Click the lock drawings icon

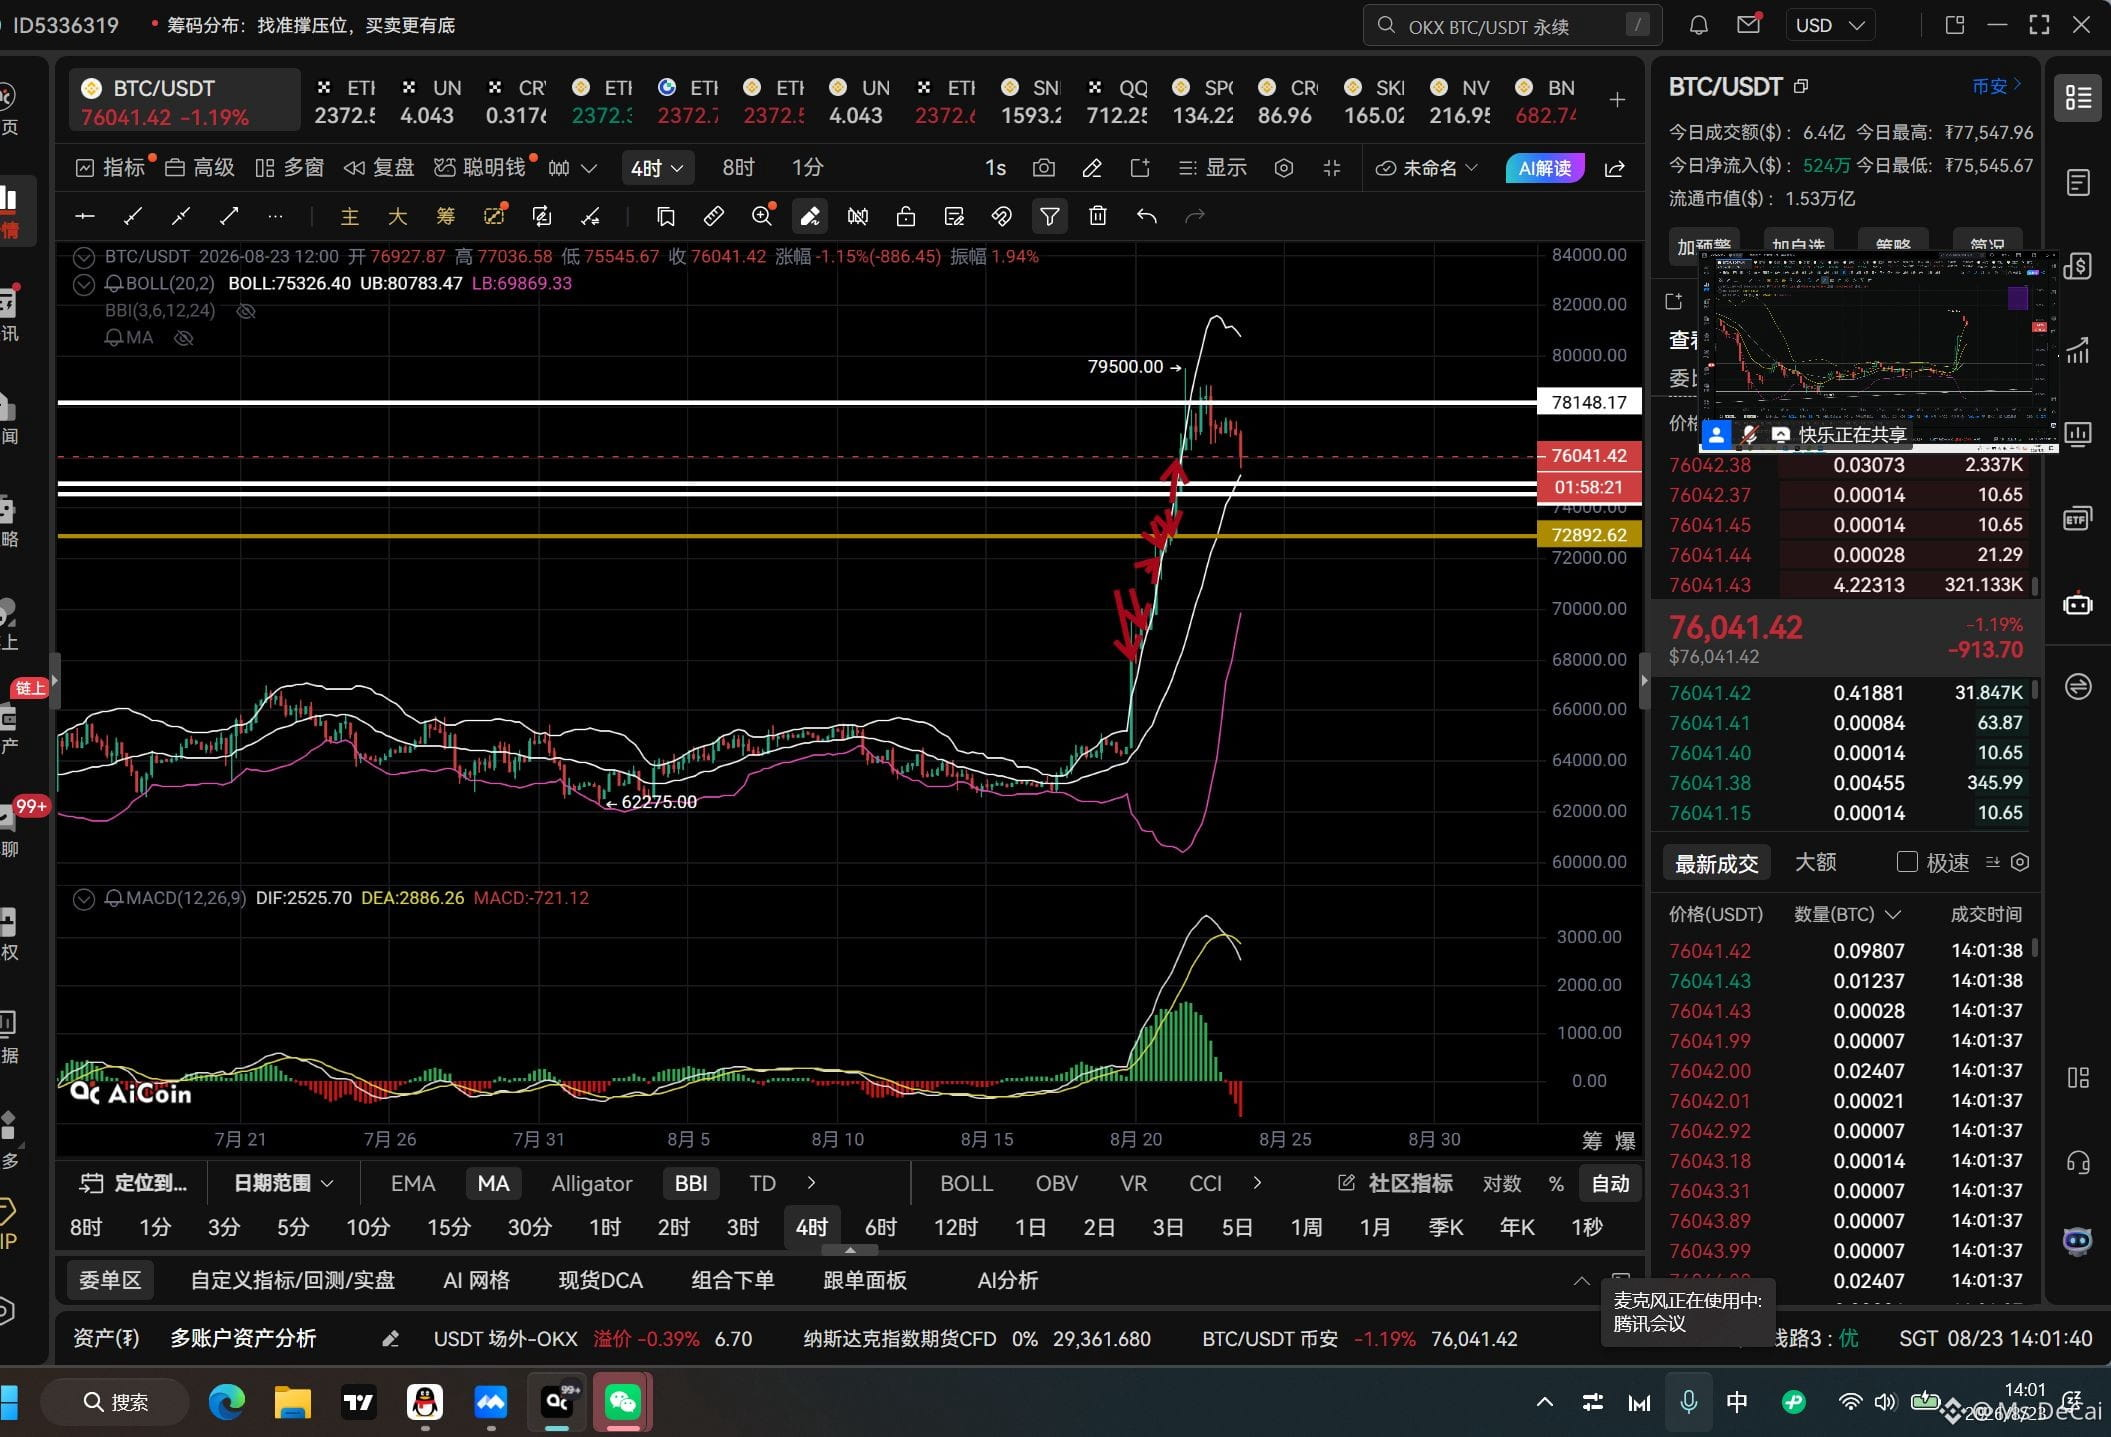tap(906, 216)
